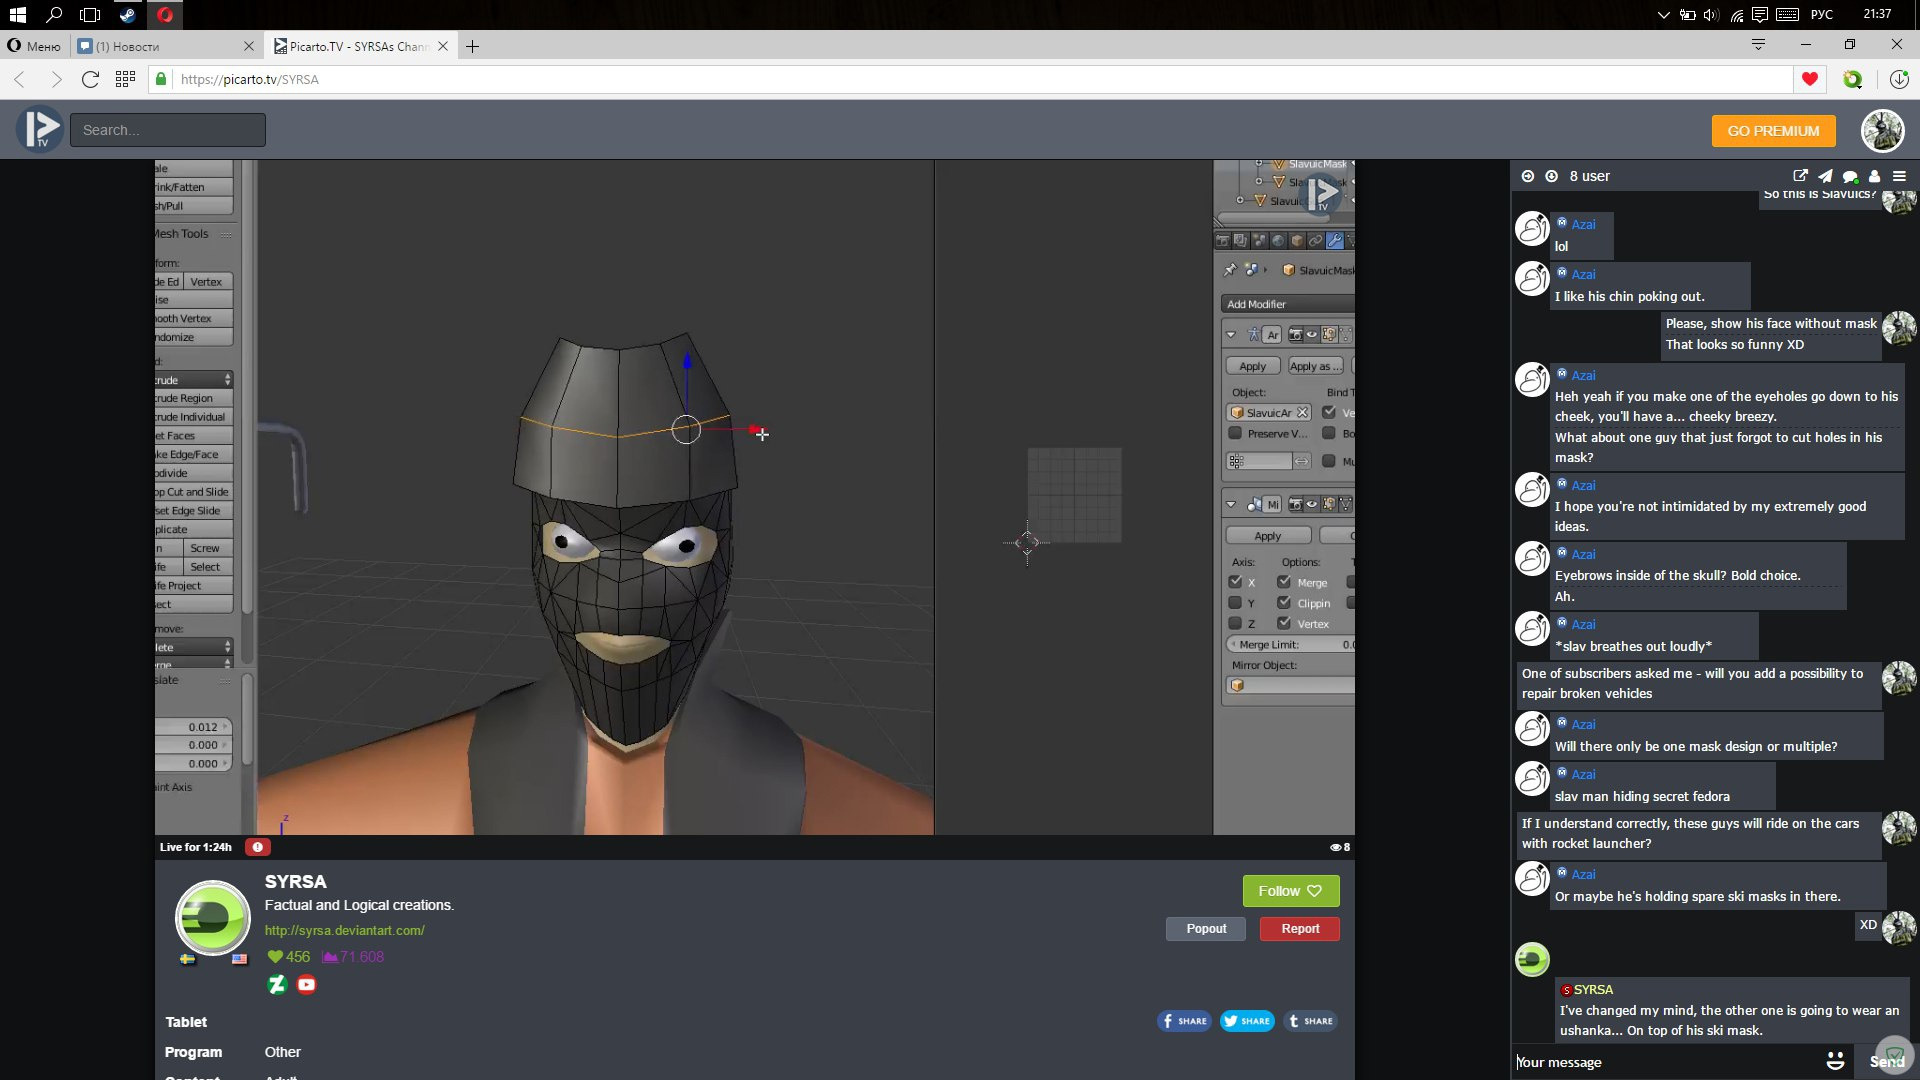Click the YouTube icon under SYRSA profile
Viewport: 1920px width, 1080px height.
307,985
